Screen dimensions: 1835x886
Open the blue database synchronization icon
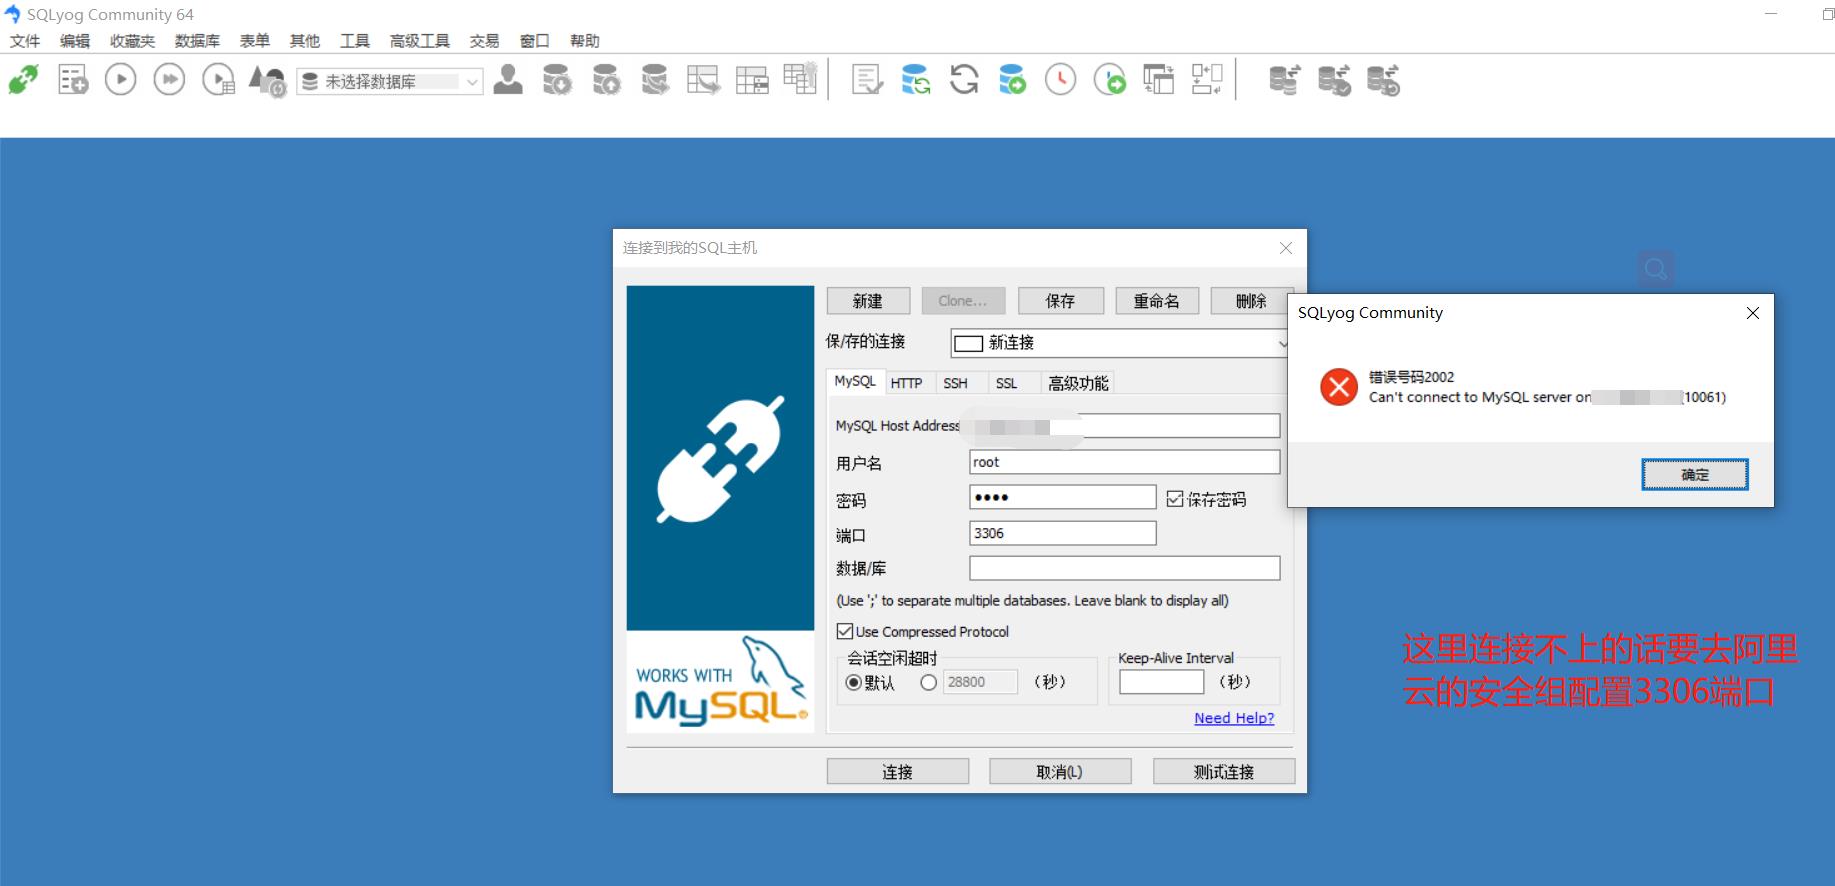915,80
